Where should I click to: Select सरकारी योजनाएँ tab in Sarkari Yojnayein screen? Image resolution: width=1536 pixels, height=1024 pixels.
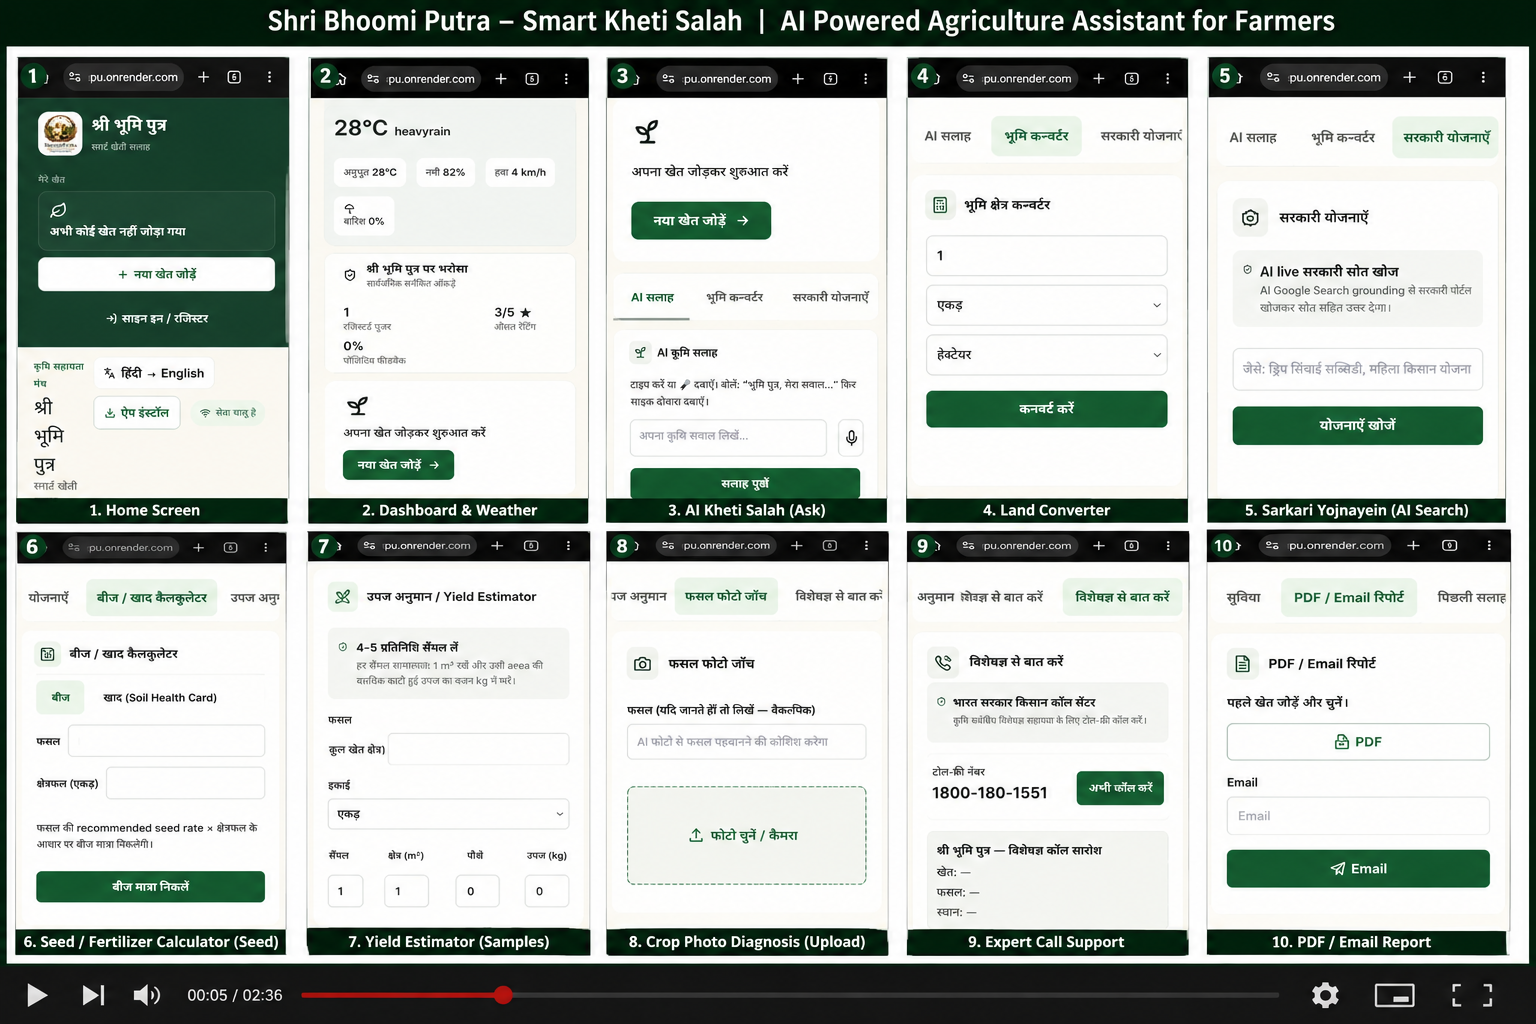click(1446, 137)
